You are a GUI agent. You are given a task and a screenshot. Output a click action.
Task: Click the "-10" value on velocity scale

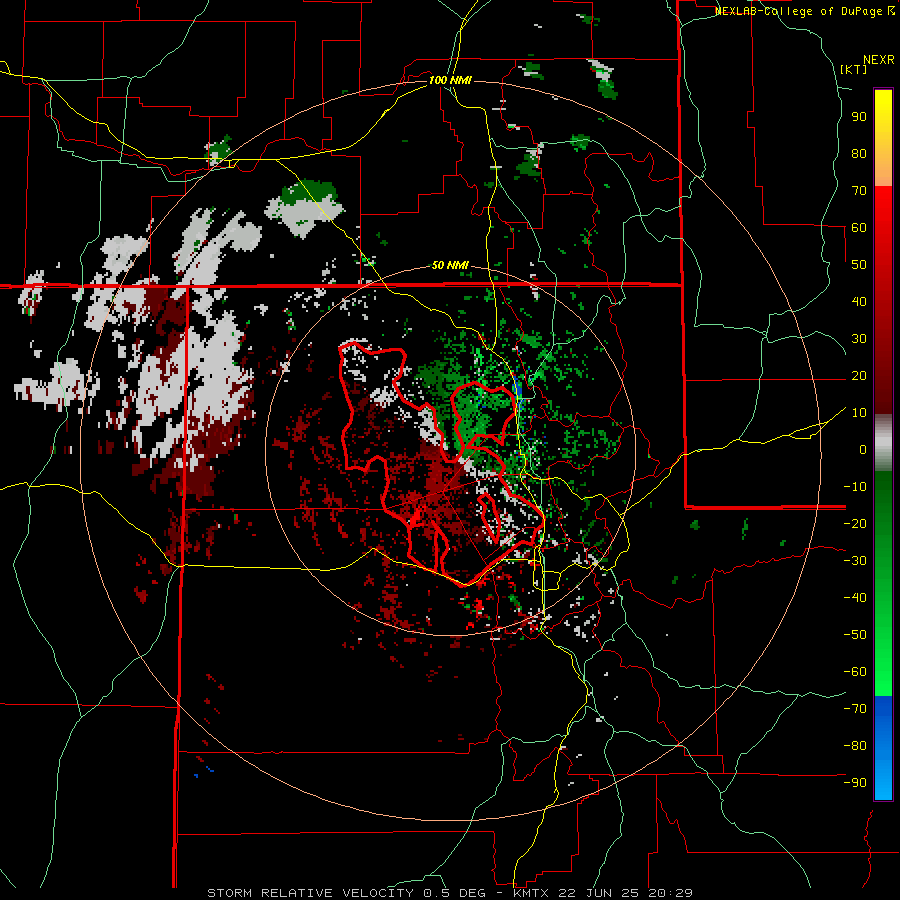(x=855, y=487)
